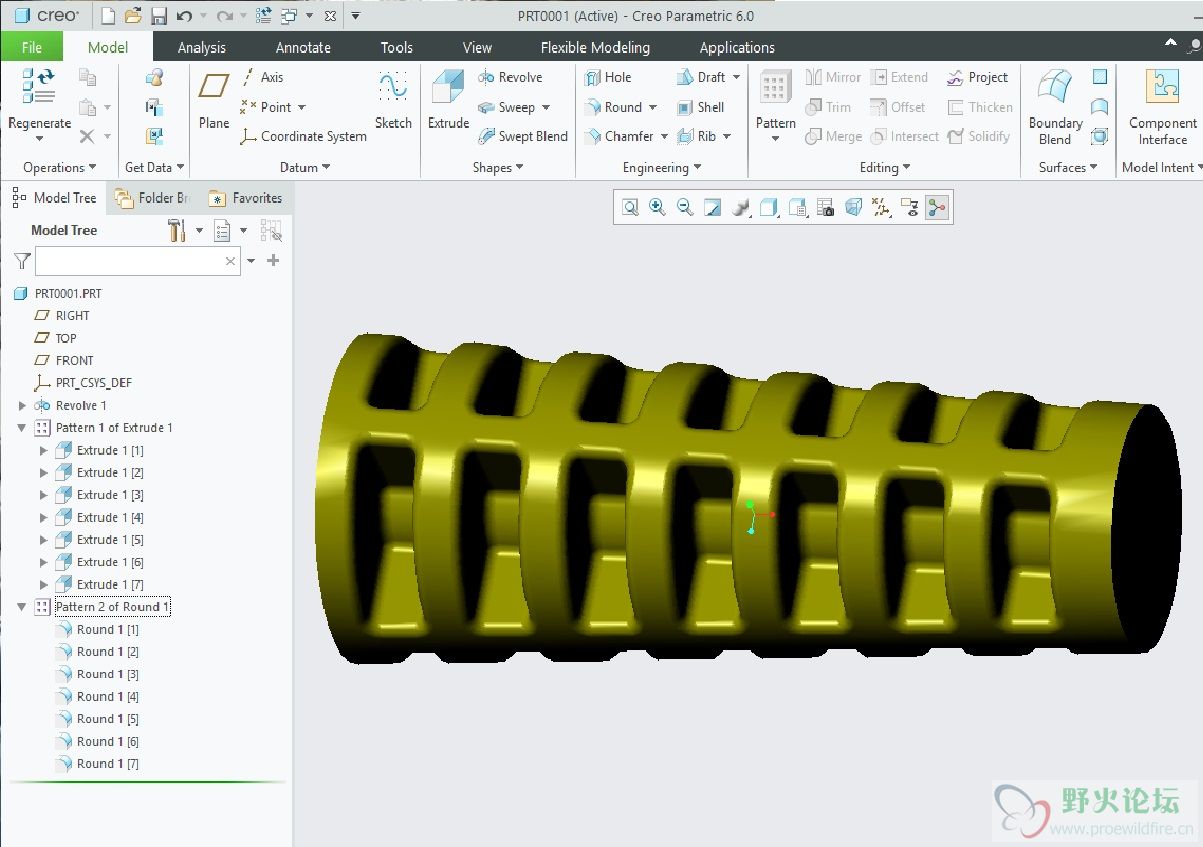The image size is (1203, 847).
Task: Open saved orientations icon
Action: [798, 207]
